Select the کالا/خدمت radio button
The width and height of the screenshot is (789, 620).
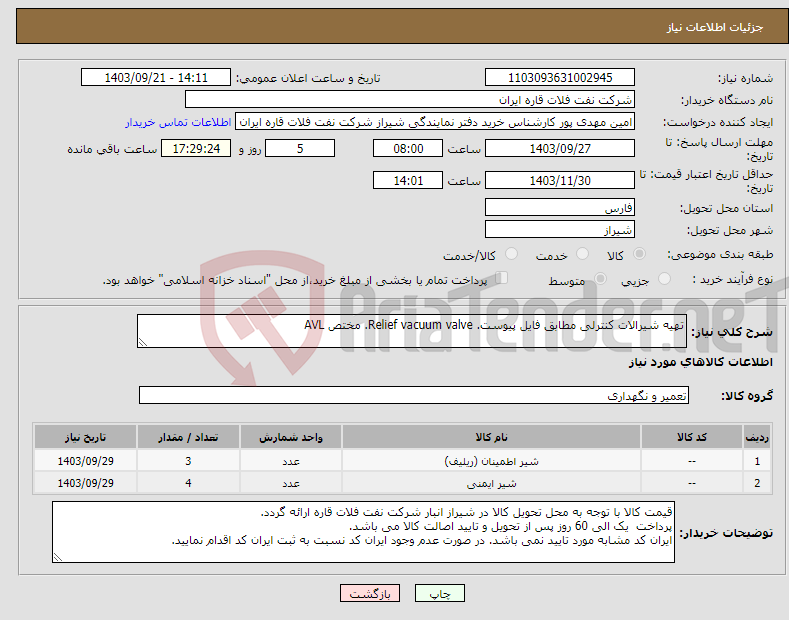(511, 254)
